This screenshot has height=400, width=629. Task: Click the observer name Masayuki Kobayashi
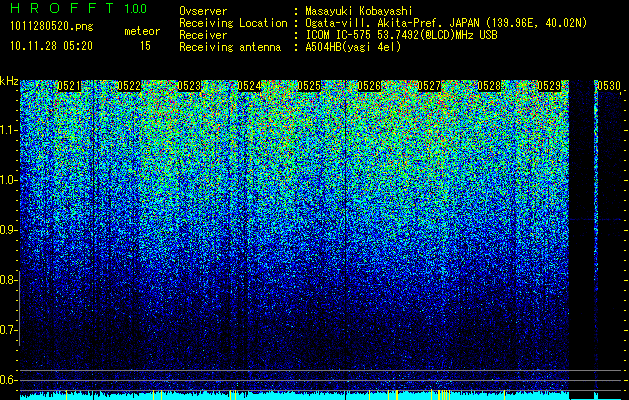[359, 11]
